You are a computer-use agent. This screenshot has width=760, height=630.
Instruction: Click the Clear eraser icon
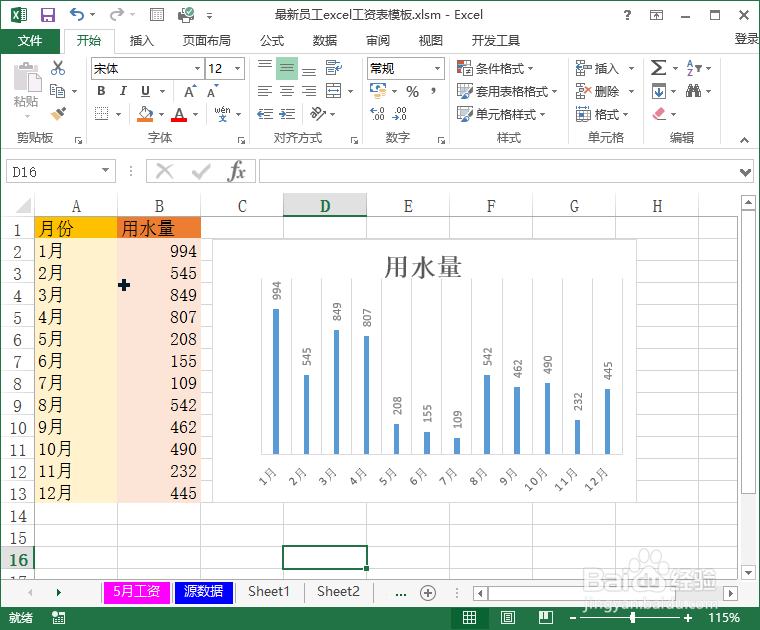pos(659,114)
